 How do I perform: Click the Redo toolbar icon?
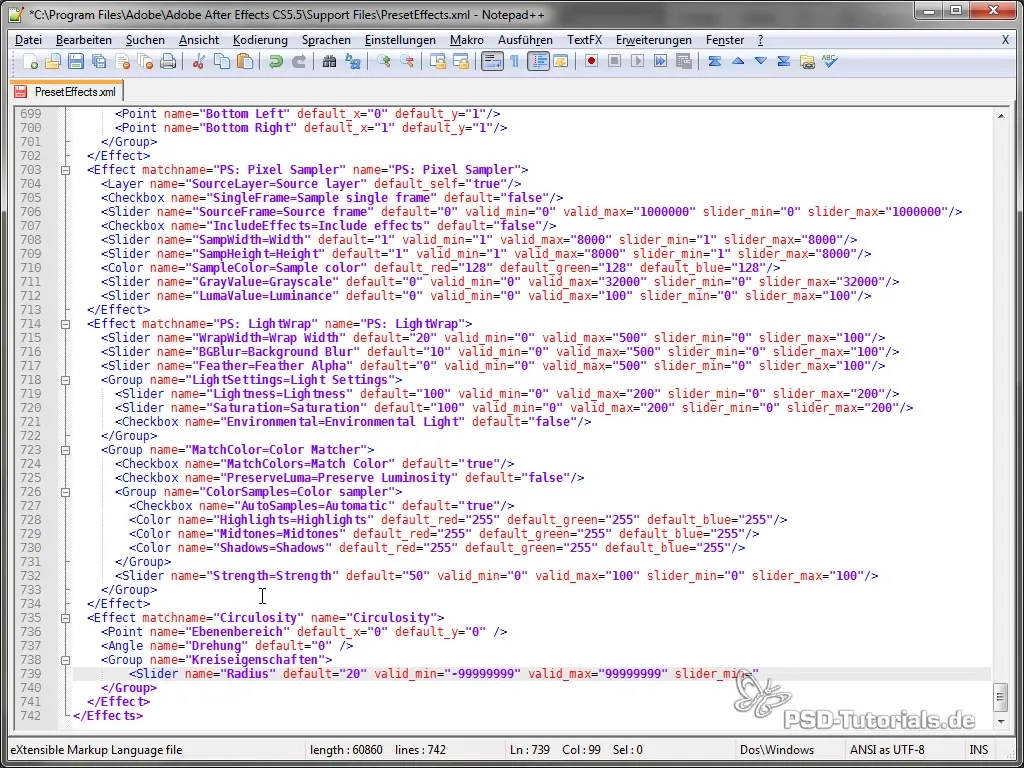tap(298, 62)
